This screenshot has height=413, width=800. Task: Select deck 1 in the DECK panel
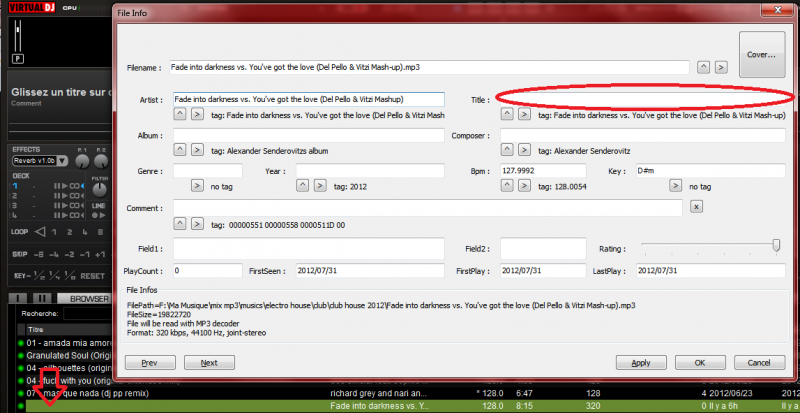(15, 186)
